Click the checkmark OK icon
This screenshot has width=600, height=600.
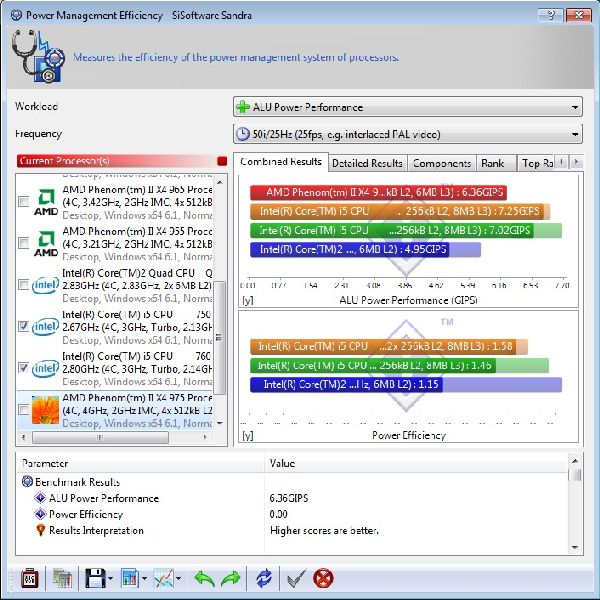click(296, 578)
